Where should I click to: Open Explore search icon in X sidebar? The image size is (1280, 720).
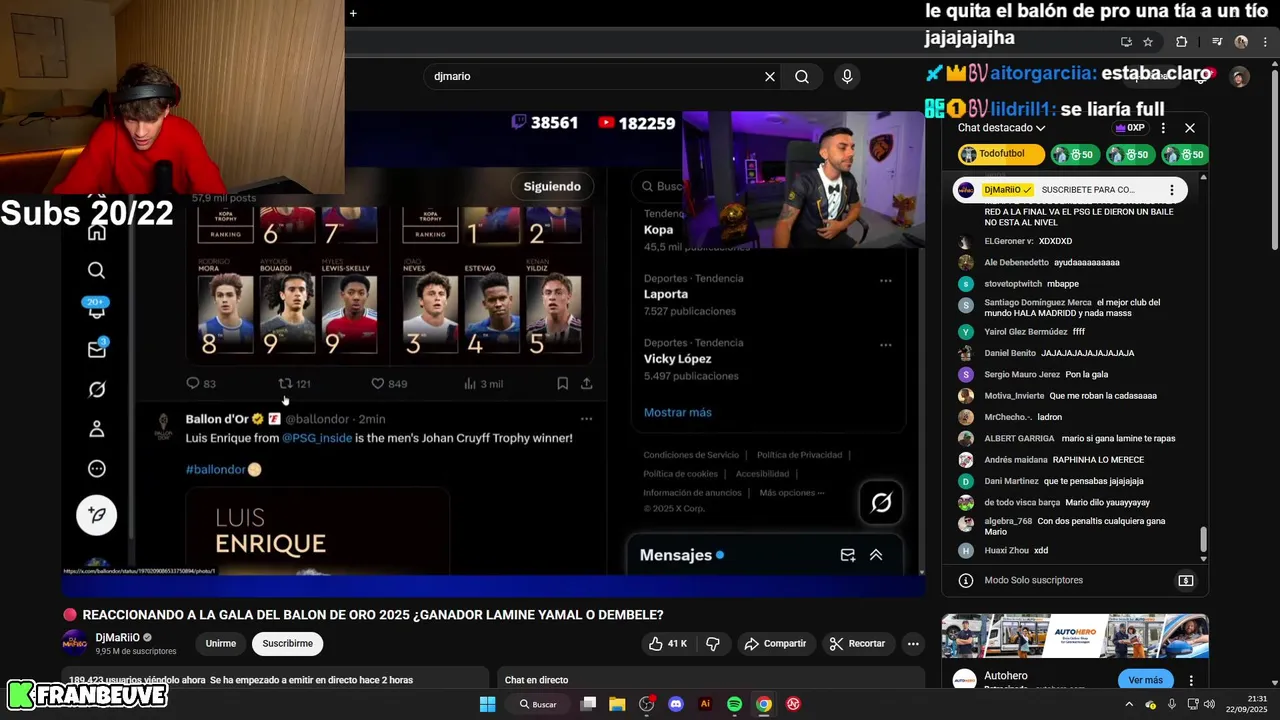click(97, 270)
